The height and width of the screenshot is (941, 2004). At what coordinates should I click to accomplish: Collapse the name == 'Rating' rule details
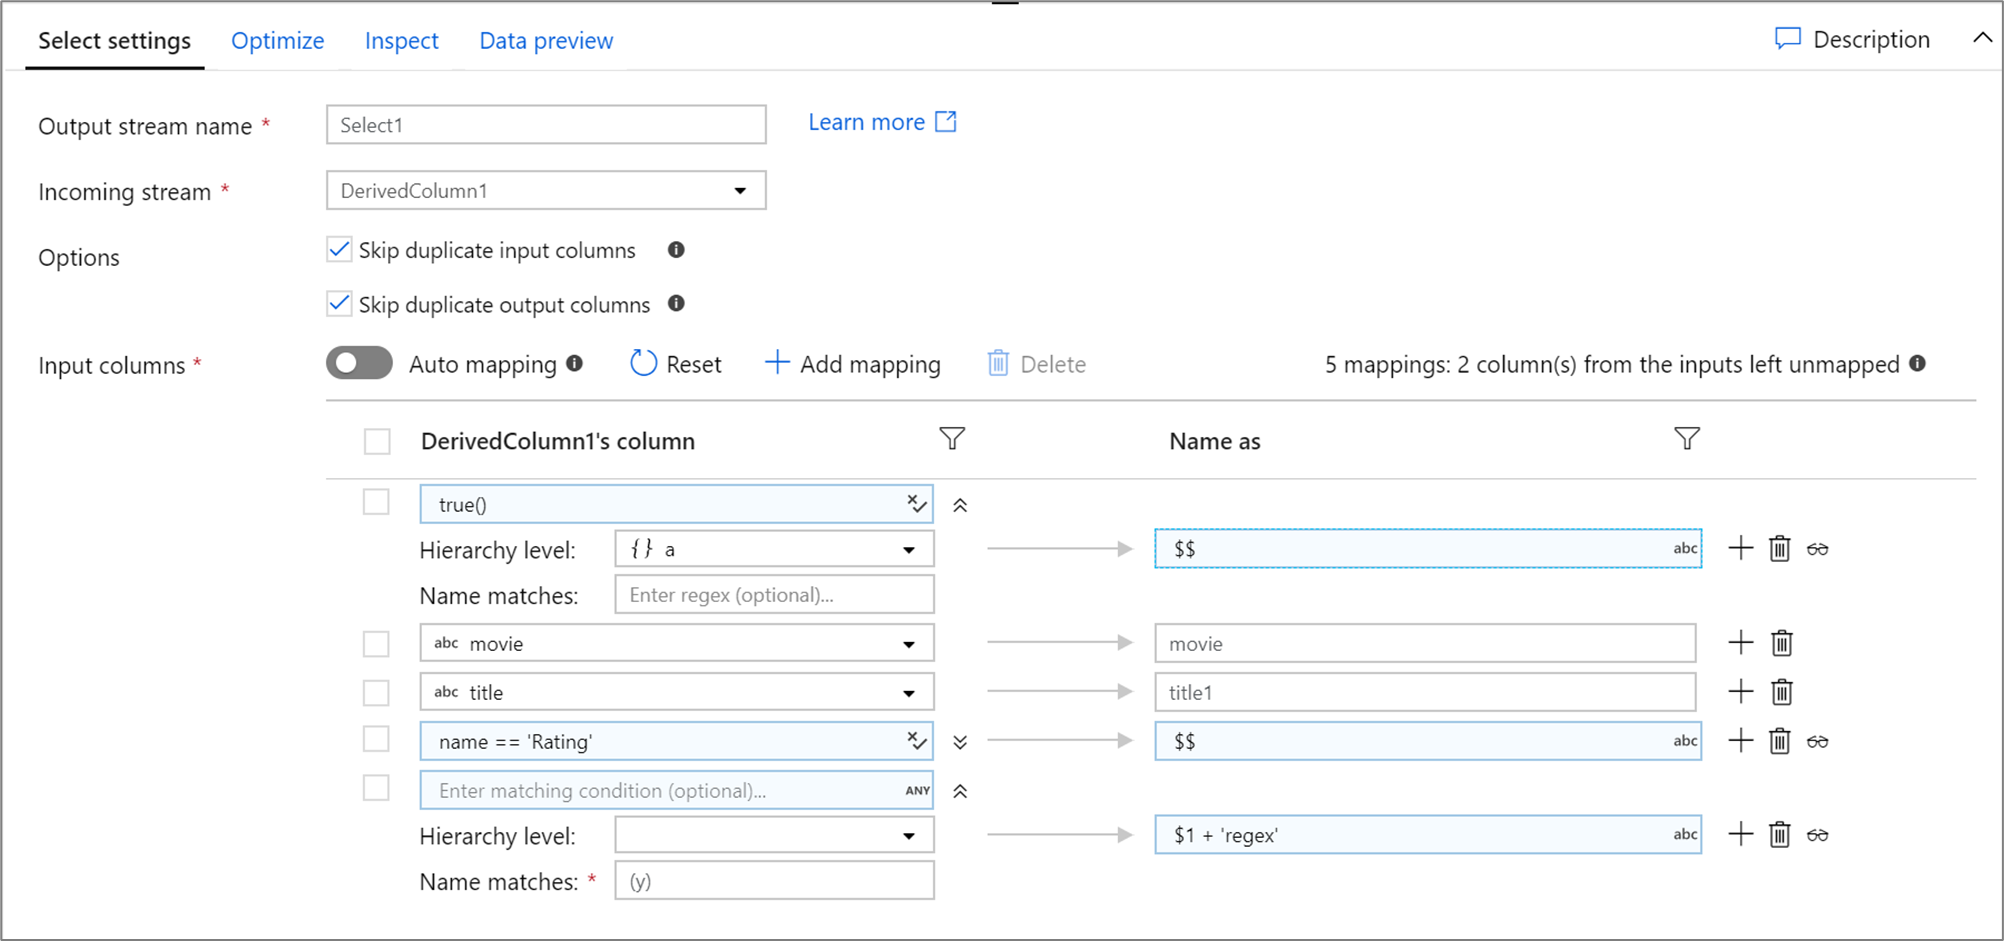[959, 741]
